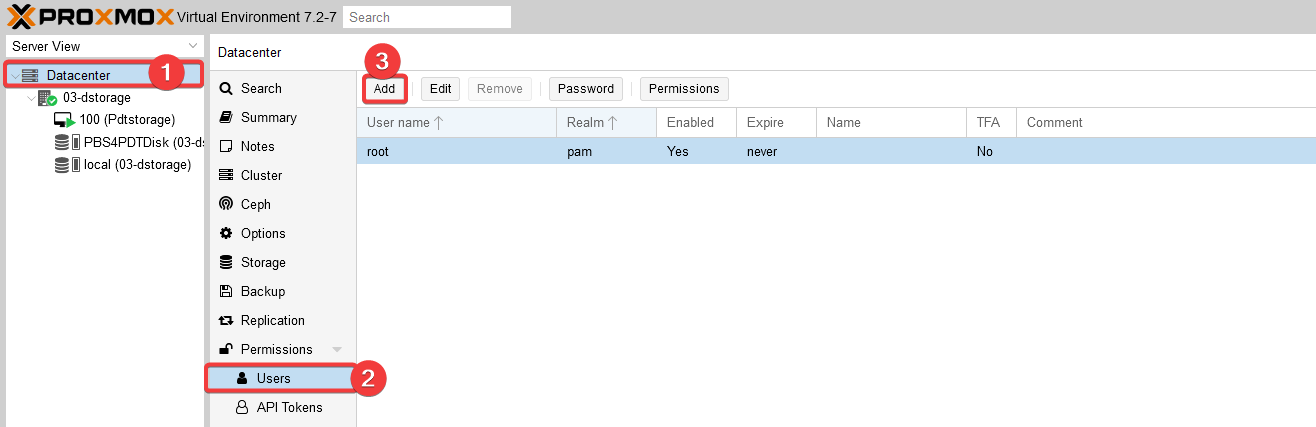Click the Remove button
This screenshot has height=427, width=1316.
coord(500,89)
